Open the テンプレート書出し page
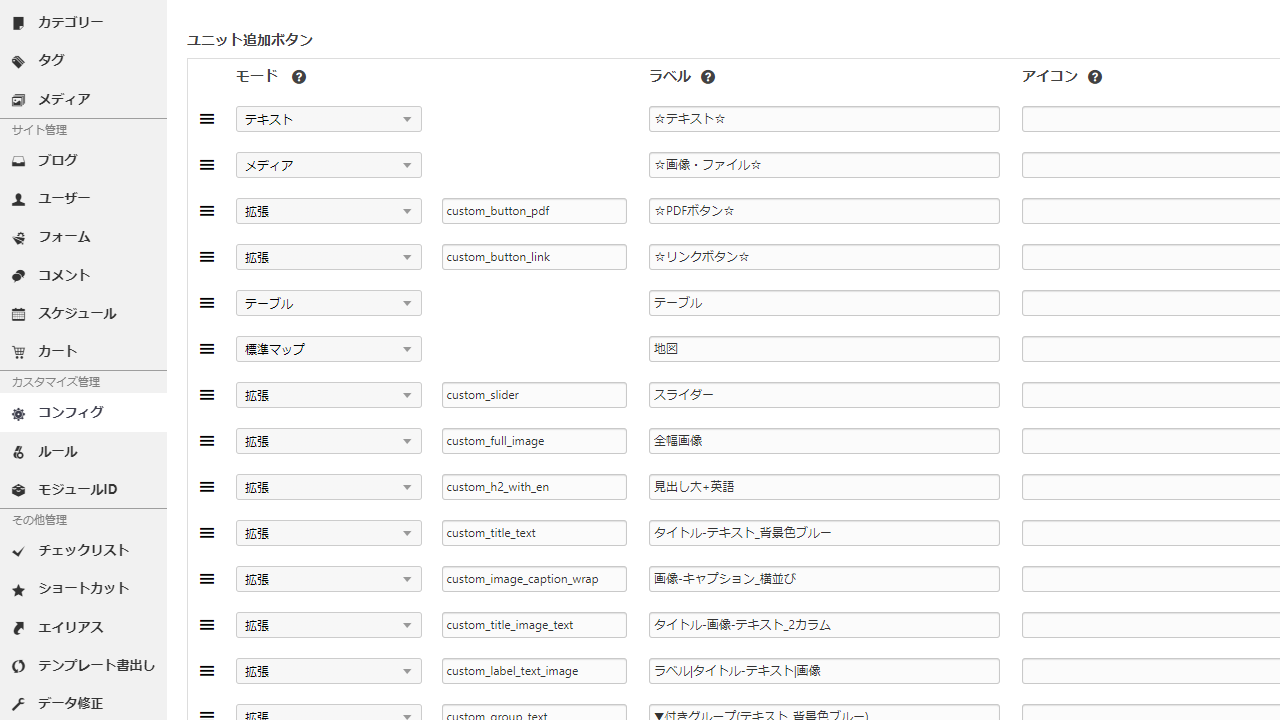The height and width of the screenshot is (720, 1280). [96, 666]
